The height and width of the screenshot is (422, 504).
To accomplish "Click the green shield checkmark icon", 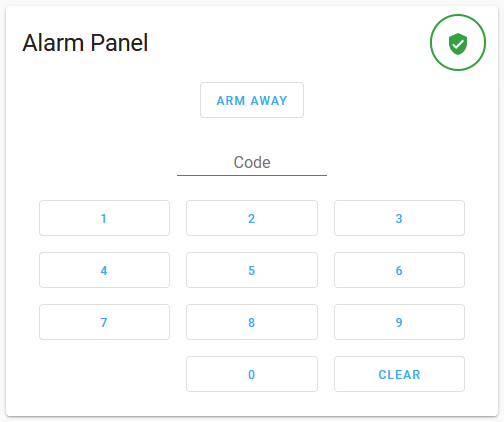I will coord(458,44).
